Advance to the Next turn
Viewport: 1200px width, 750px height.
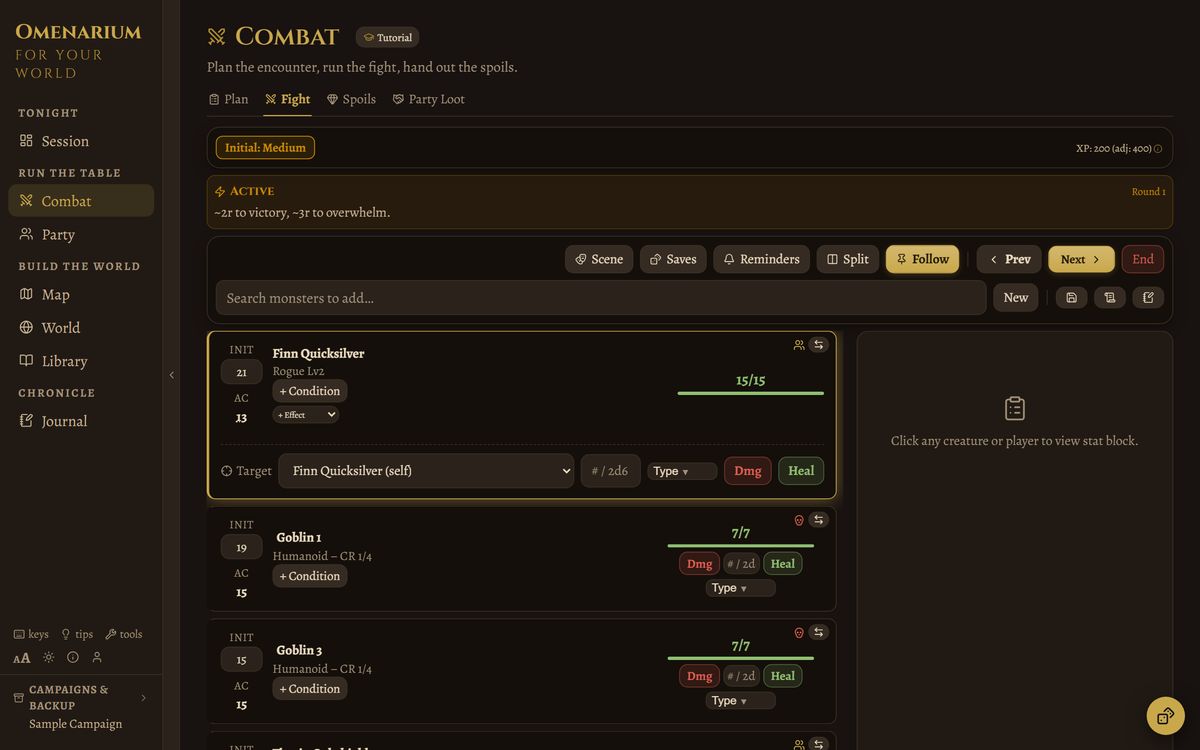click(1081, 259)
